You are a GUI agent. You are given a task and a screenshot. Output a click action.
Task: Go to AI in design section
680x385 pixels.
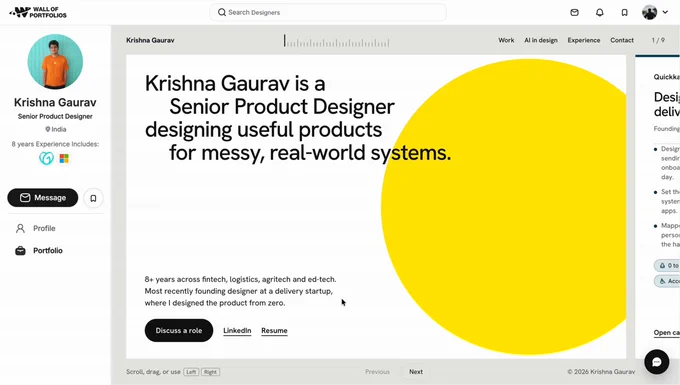(541, 40)
